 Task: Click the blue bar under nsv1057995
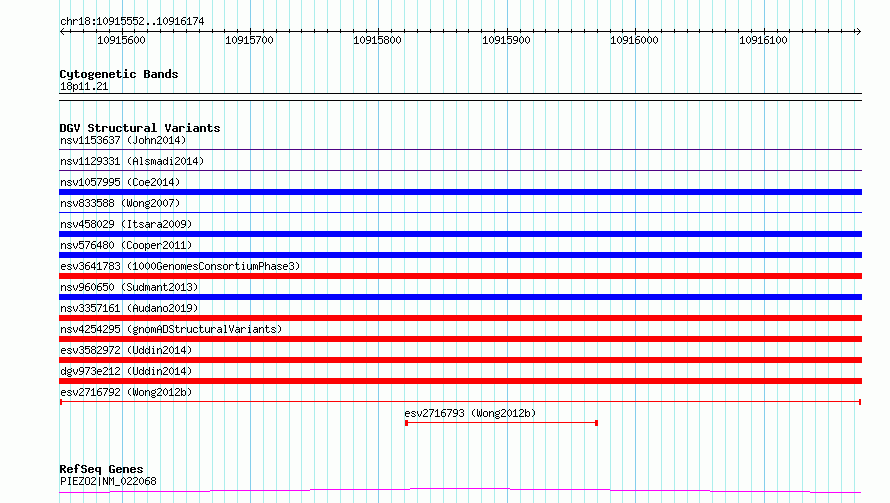(x=460, y=192)
